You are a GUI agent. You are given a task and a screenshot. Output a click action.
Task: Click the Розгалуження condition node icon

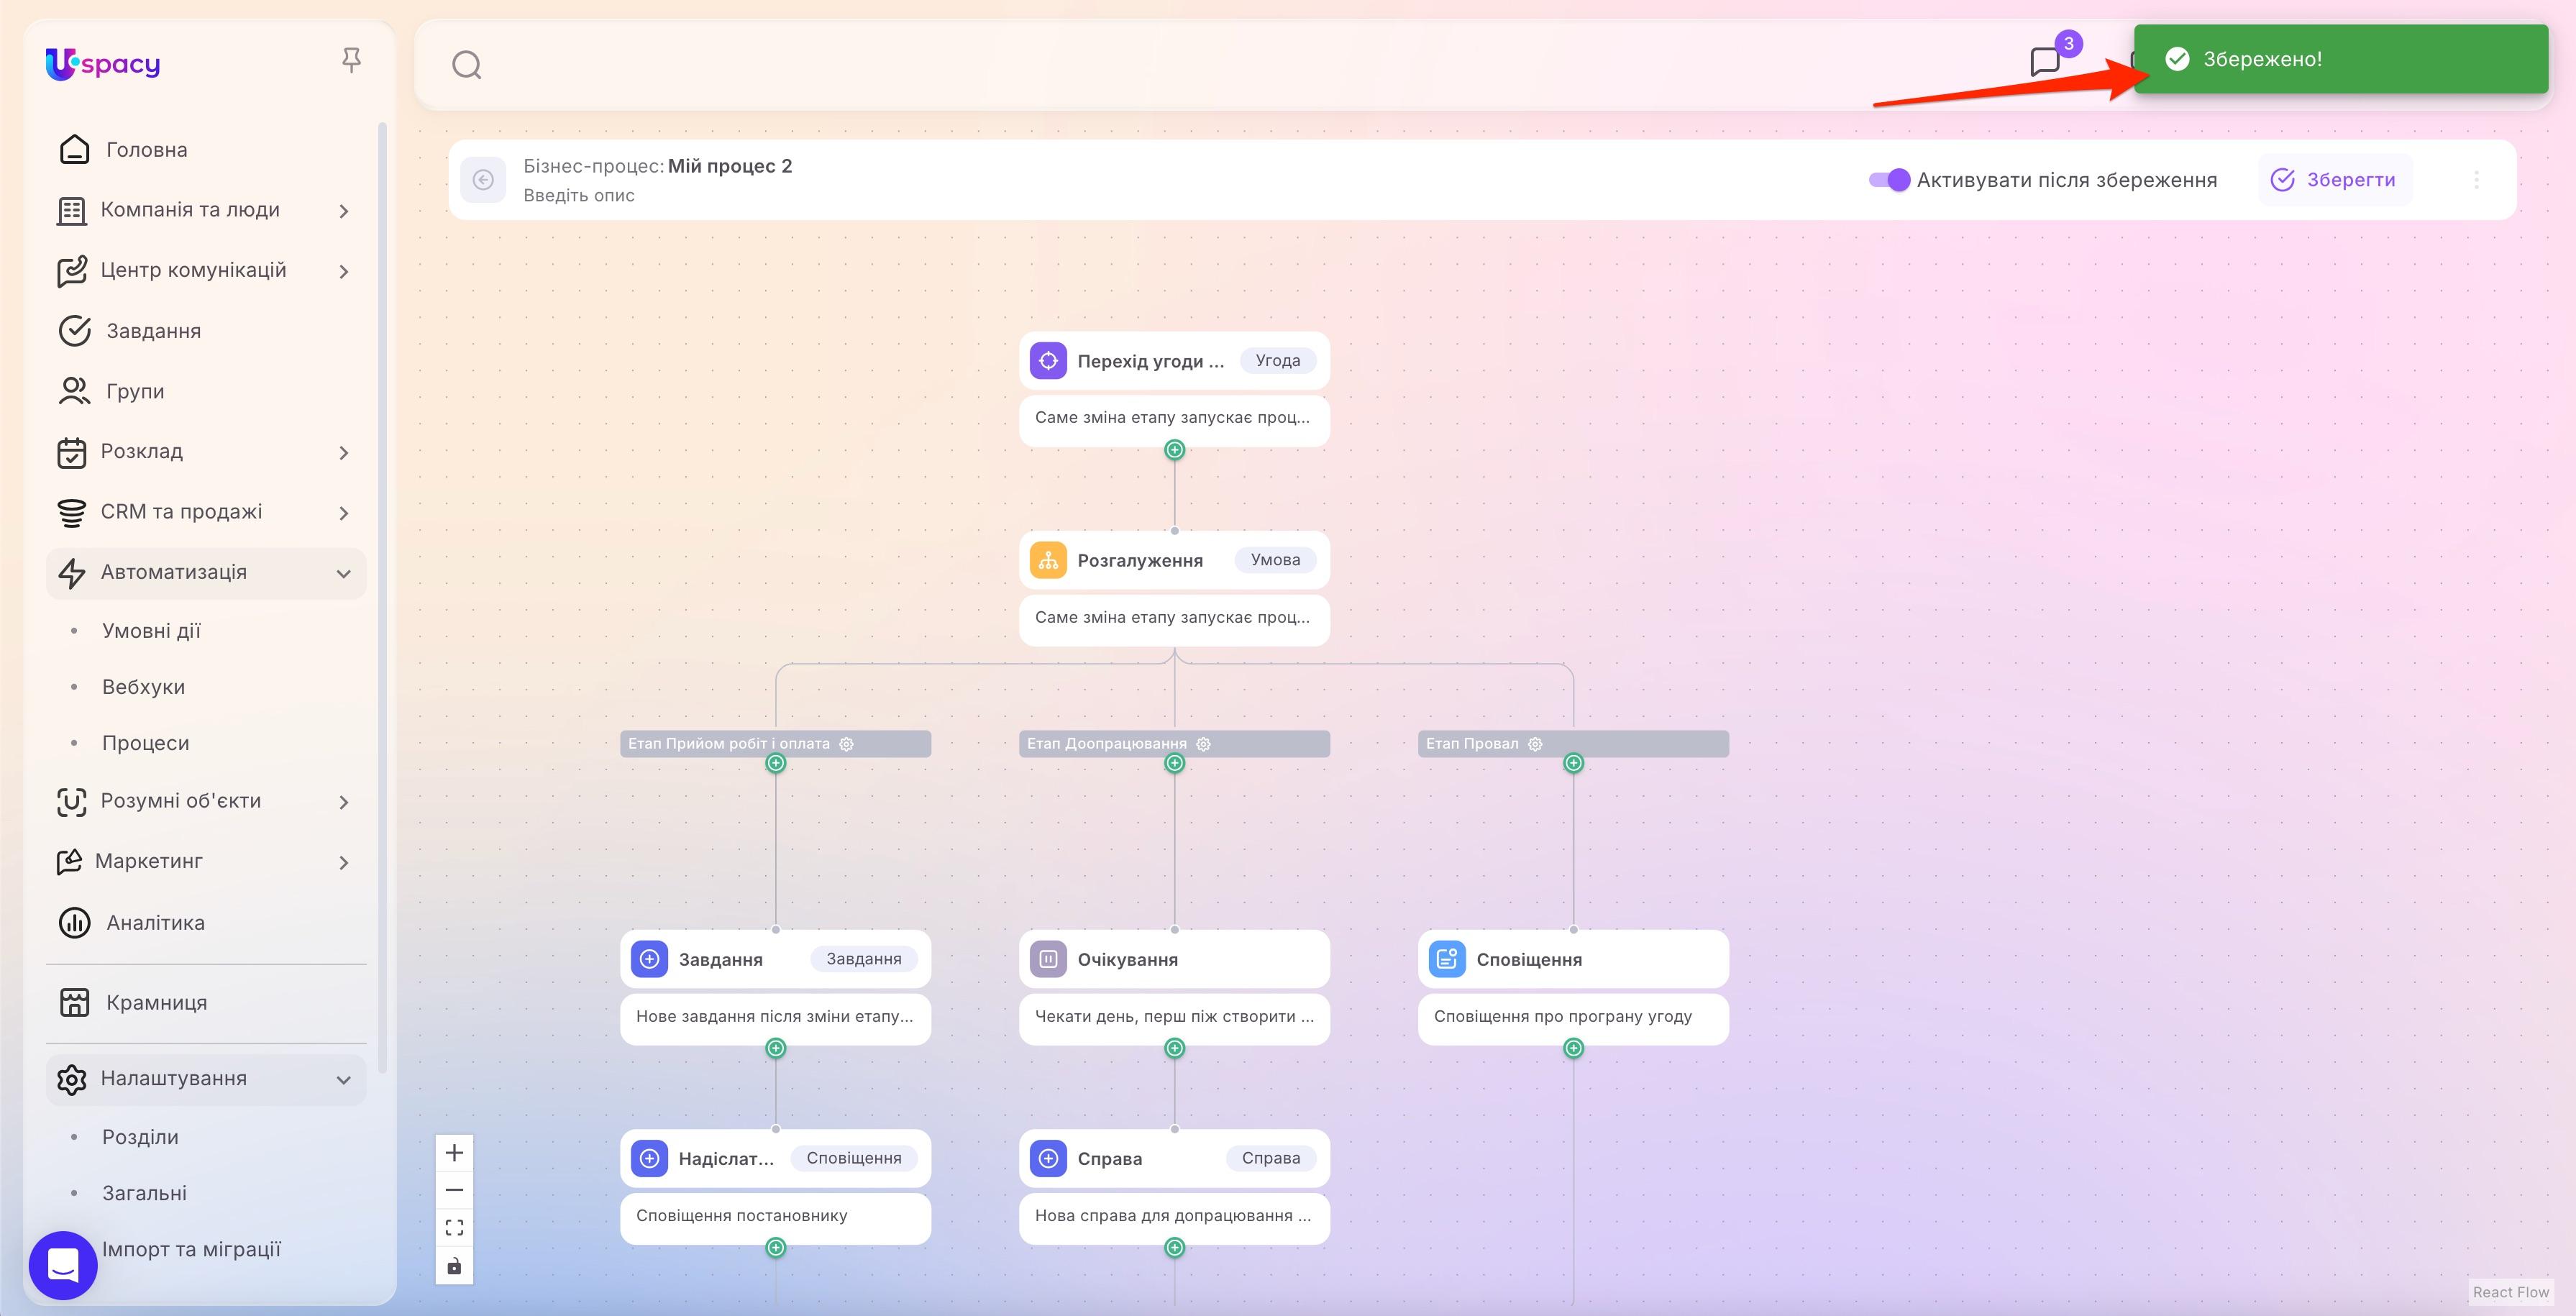1048,560
